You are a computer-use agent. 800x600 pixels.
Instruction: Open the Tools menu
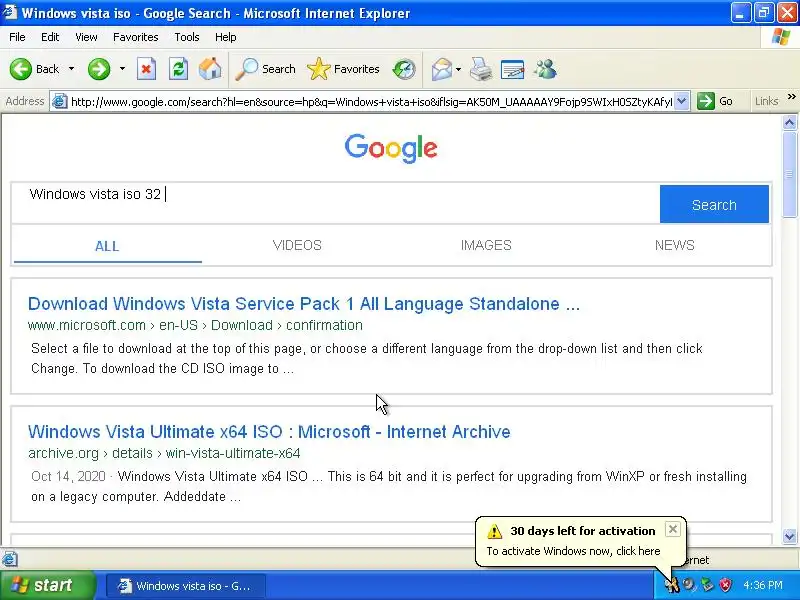coord(187,37)
